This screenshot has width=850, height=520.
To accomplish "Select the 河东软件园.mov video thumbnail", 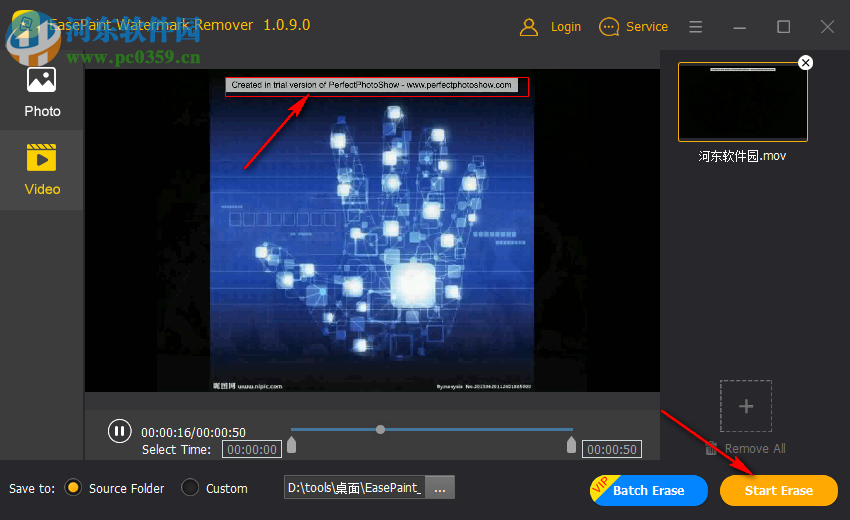I will coord(743,102).
